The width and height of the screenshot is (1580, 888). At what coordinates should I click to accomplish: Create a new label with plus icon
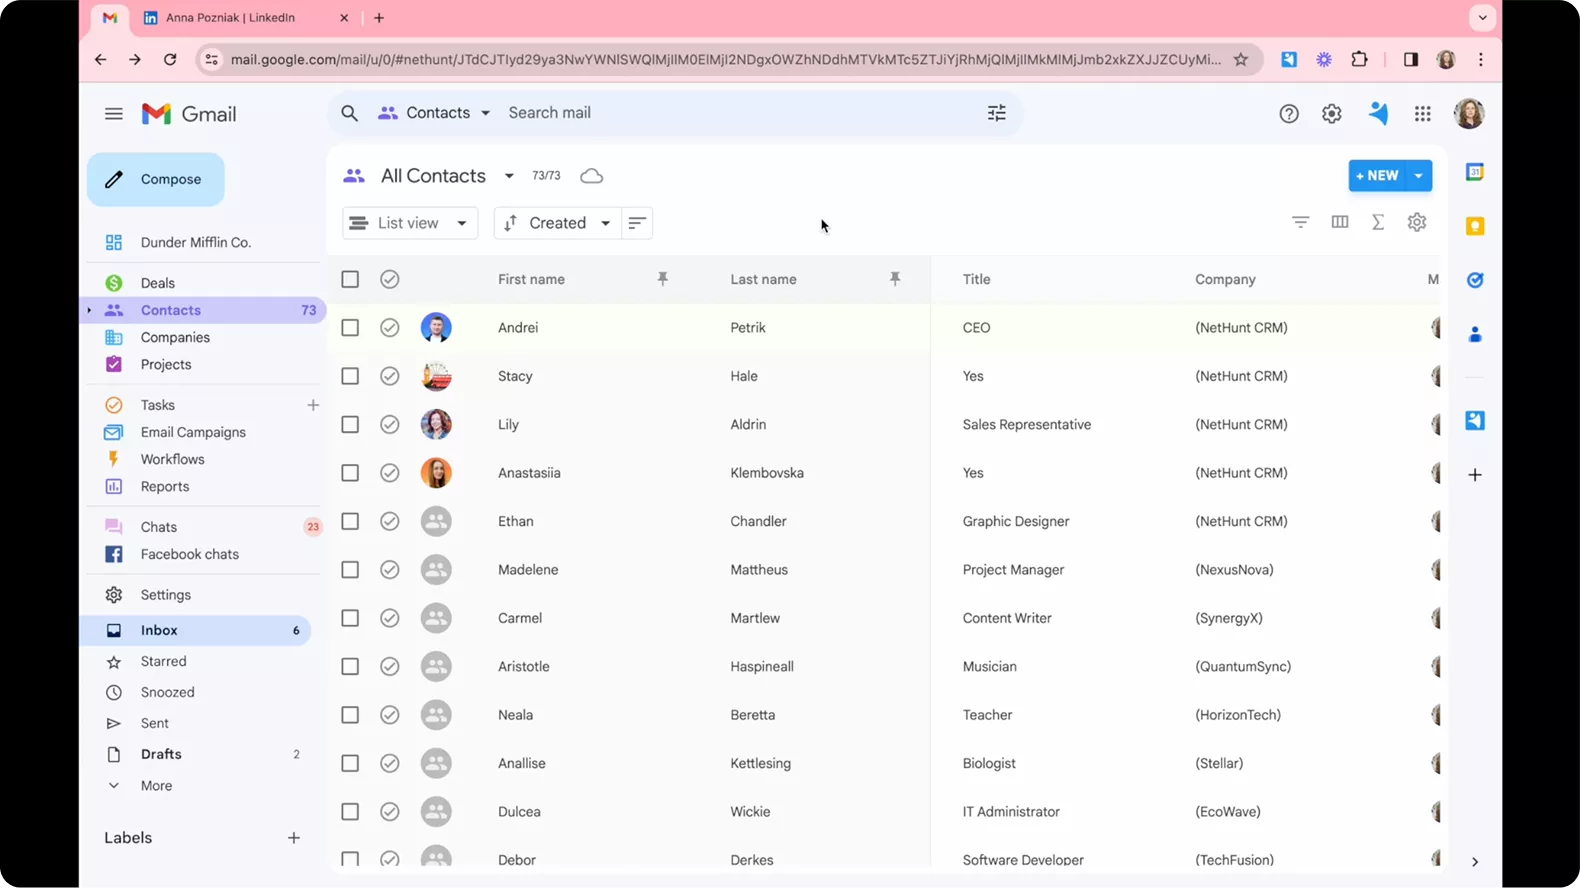pyautogui.click(x=294, y=838)
